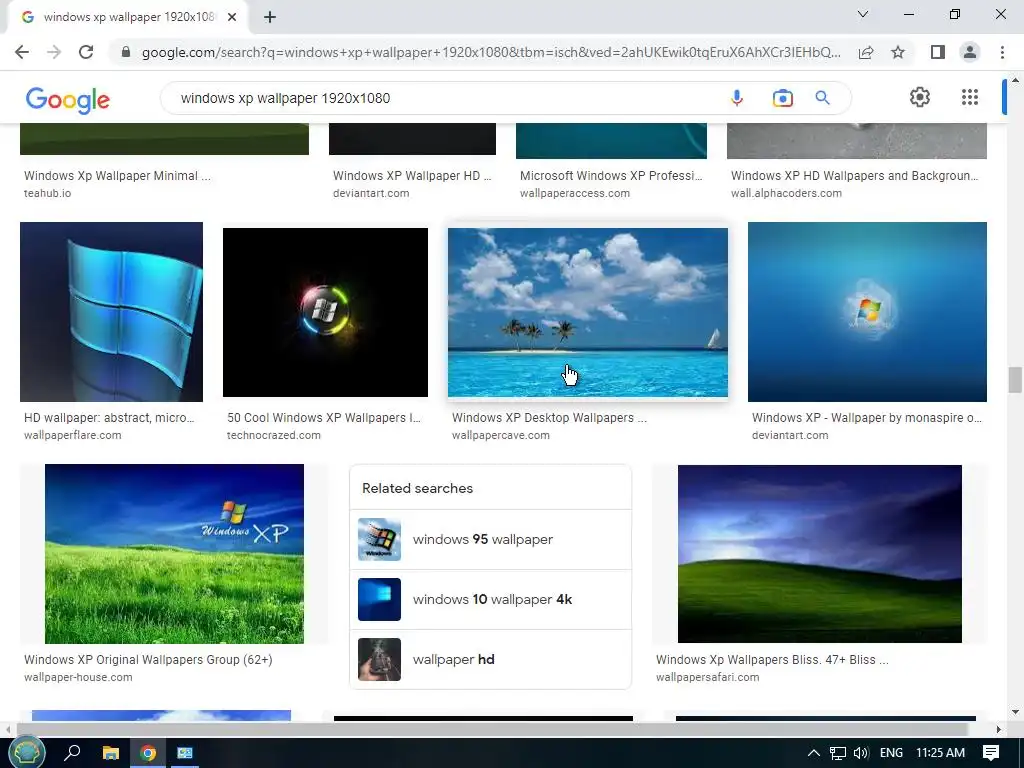This screenshot has height=768, width=1024.
Task: Click 'wall.alphacoders.com' source text
Action: (x=786, y=193)
